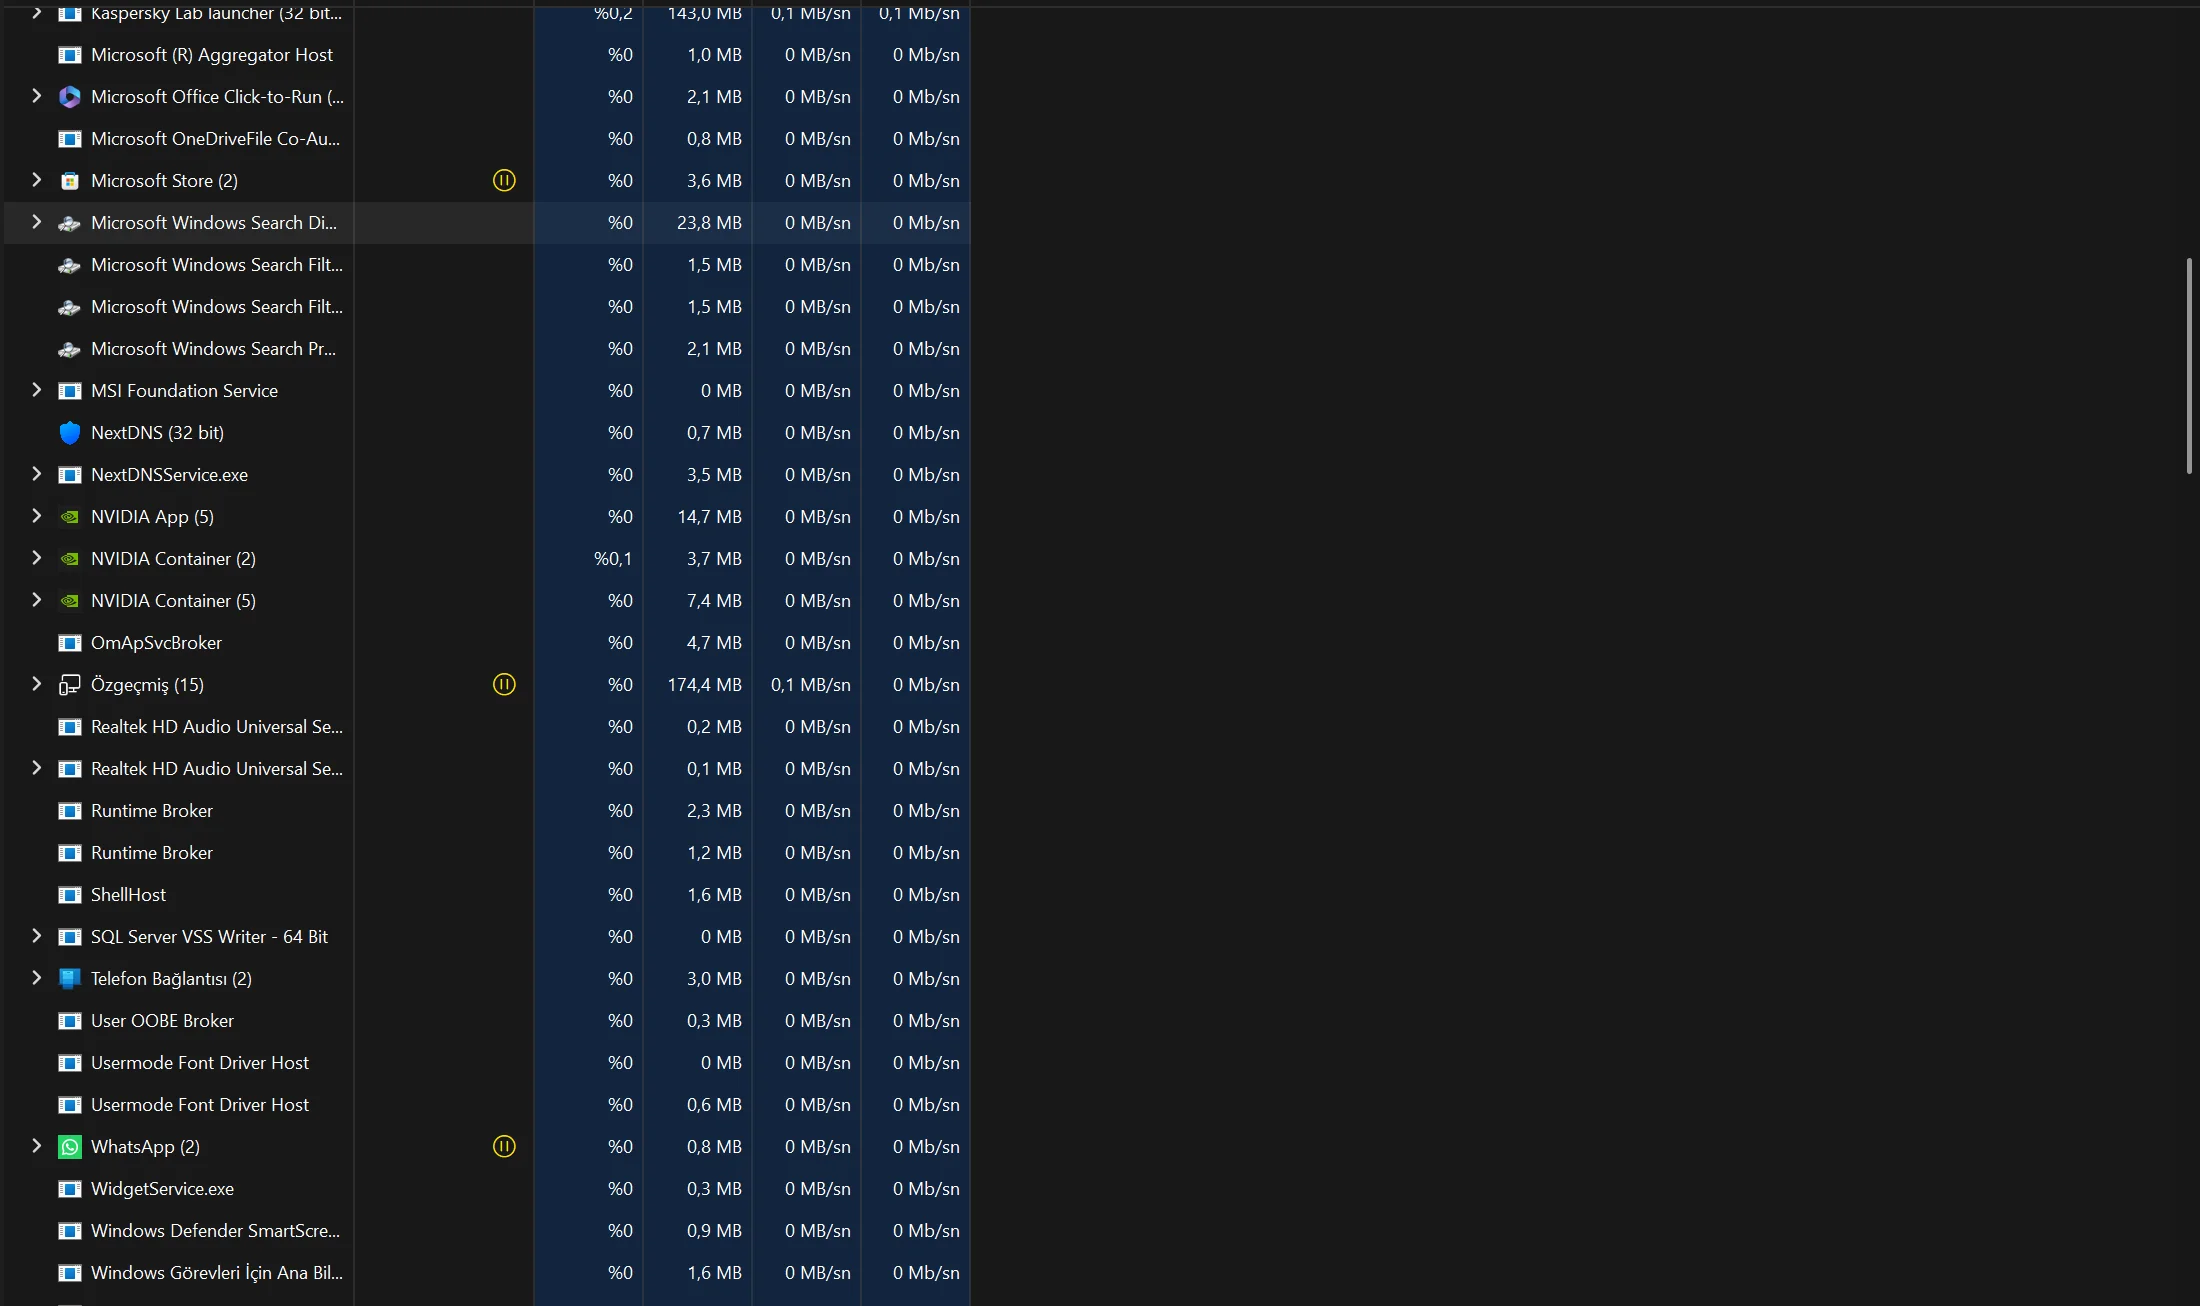
Task: Click the suspended status icon for Özgeçmiş
Action: coord(504,685)
